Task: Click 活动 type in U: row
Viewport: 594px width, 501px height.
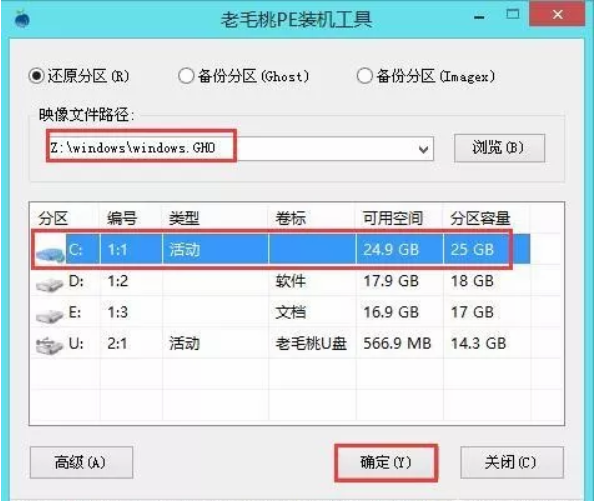Action: [x=184, y=343]
